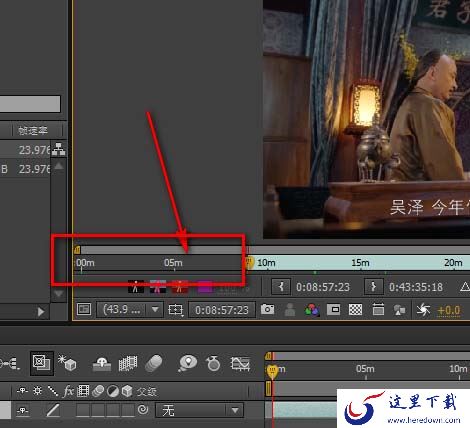Toggle the transparency grid checkerboard icon
This screenshot has height=428, width=470.
(x=355, y=310)
